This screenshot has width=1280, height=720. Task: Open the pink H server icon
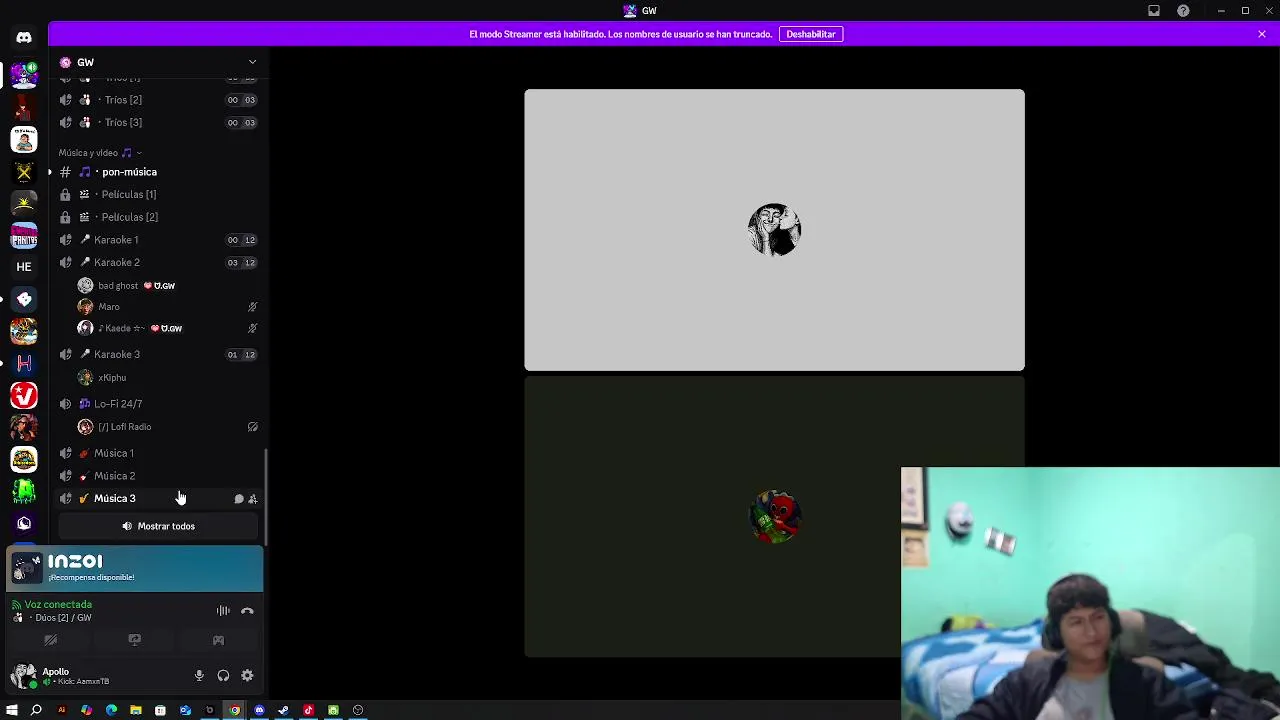pos(24,363)
